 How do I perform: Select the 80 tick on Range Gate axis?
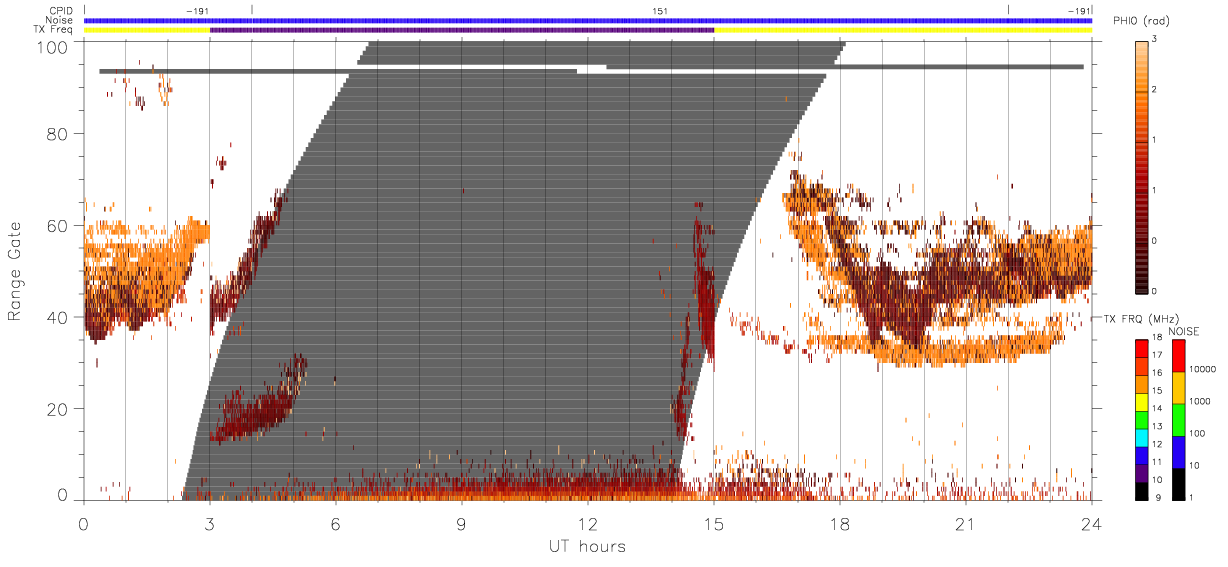click(x=59, y=134)
